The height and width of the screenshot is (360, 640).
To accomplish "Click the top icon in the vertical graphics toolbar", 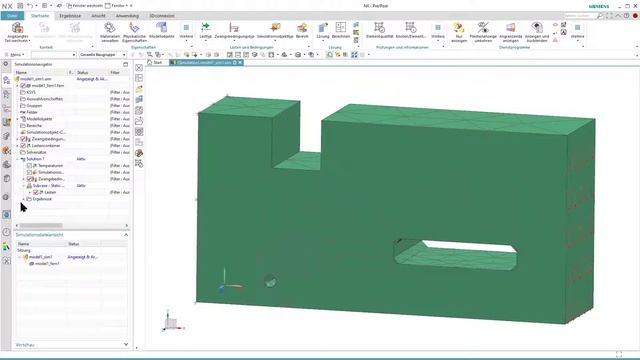I will tap(139, 68).
